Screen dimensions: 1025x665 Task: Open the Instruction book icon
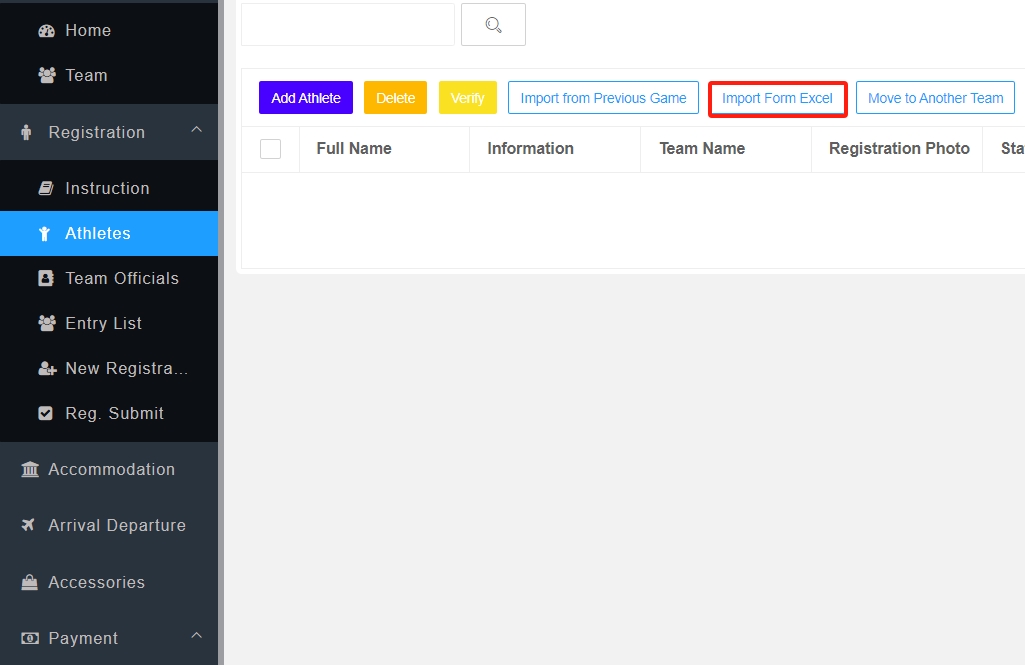46,187
